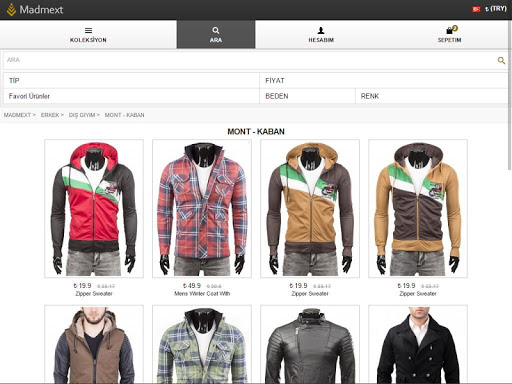Expand the BEDEN size filter

(x=307, y=96)
